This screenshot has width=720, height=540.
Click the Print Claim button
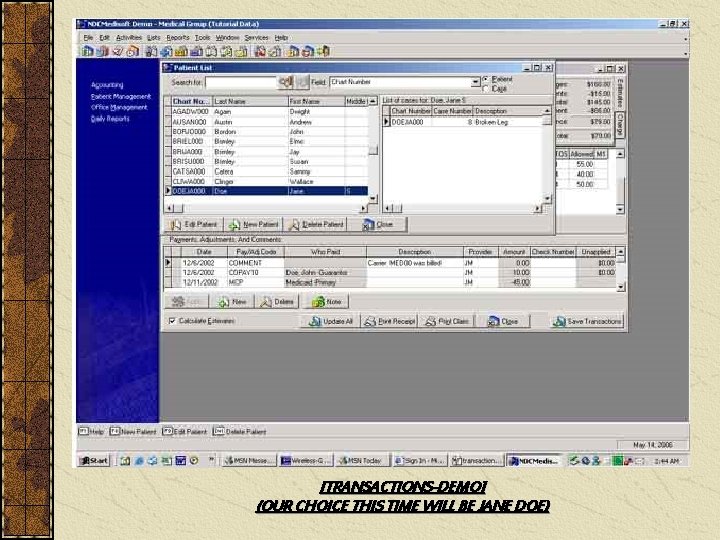[447, 321]
